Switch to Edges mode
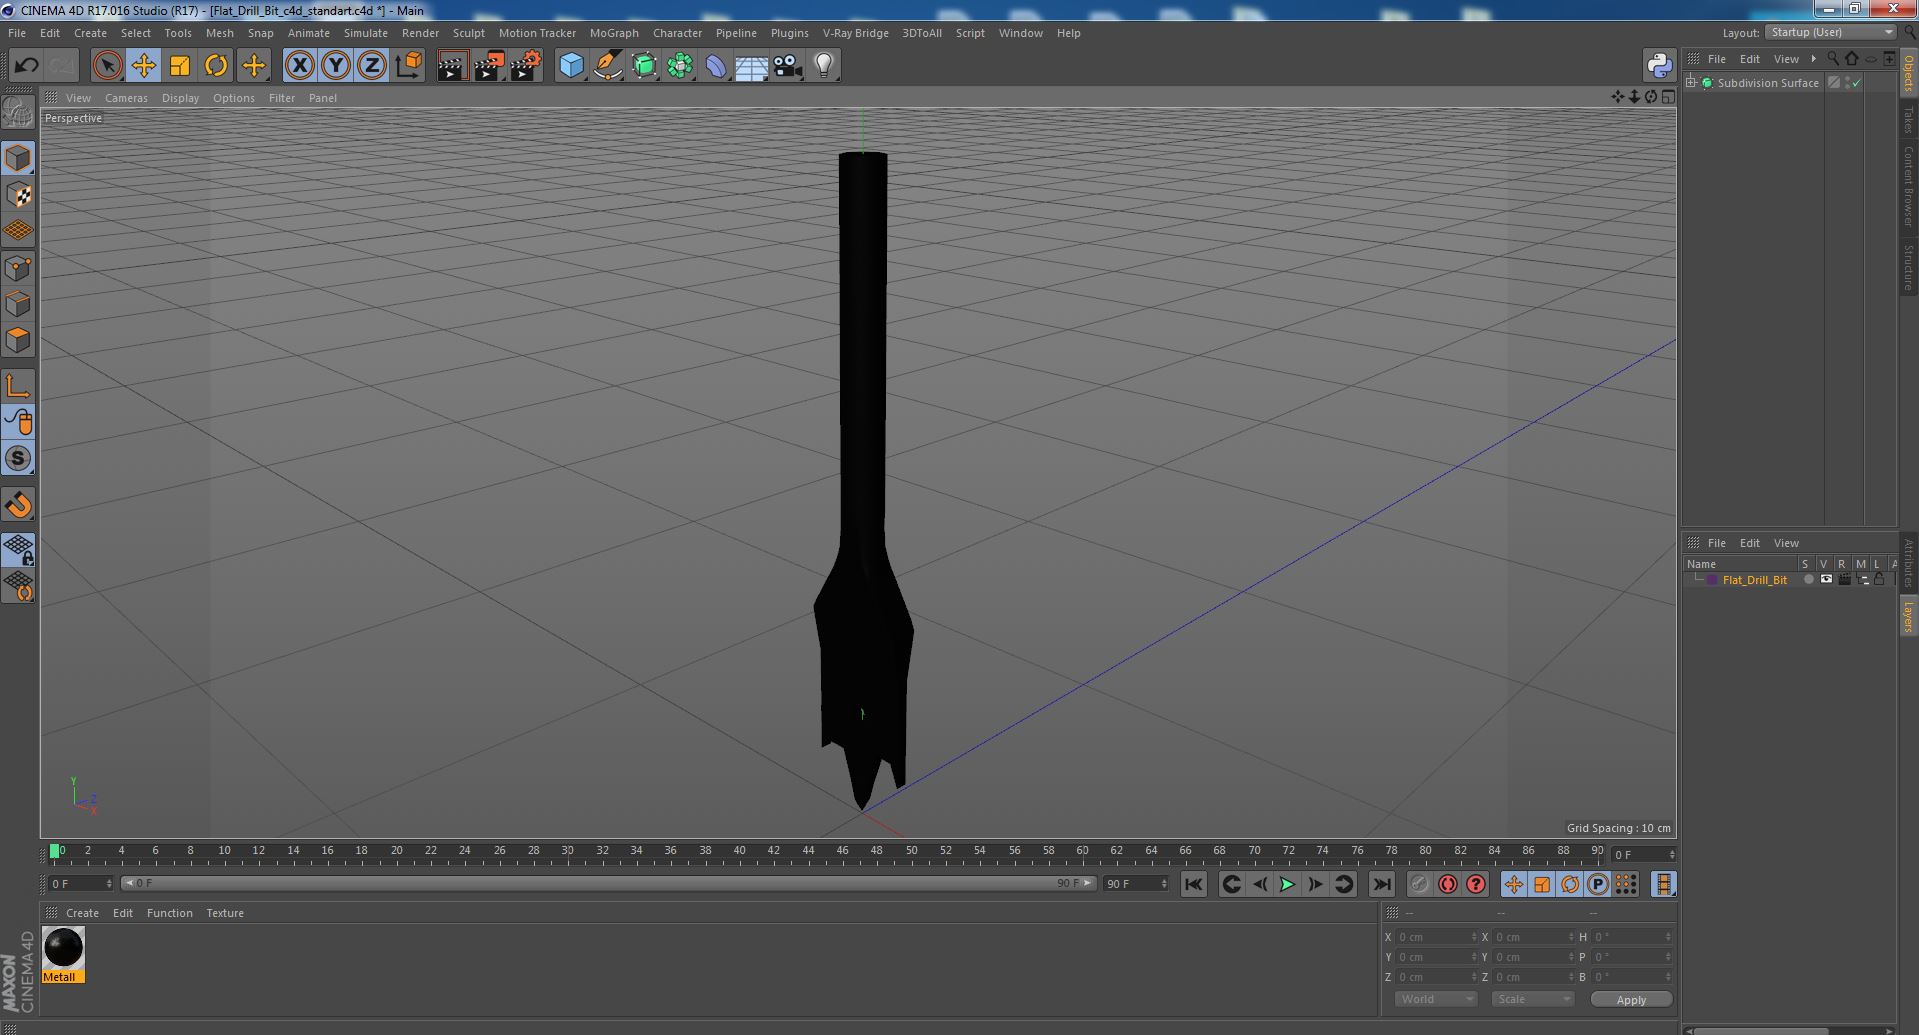The width and height of the screenshot is (1919, 1035). 18,304
